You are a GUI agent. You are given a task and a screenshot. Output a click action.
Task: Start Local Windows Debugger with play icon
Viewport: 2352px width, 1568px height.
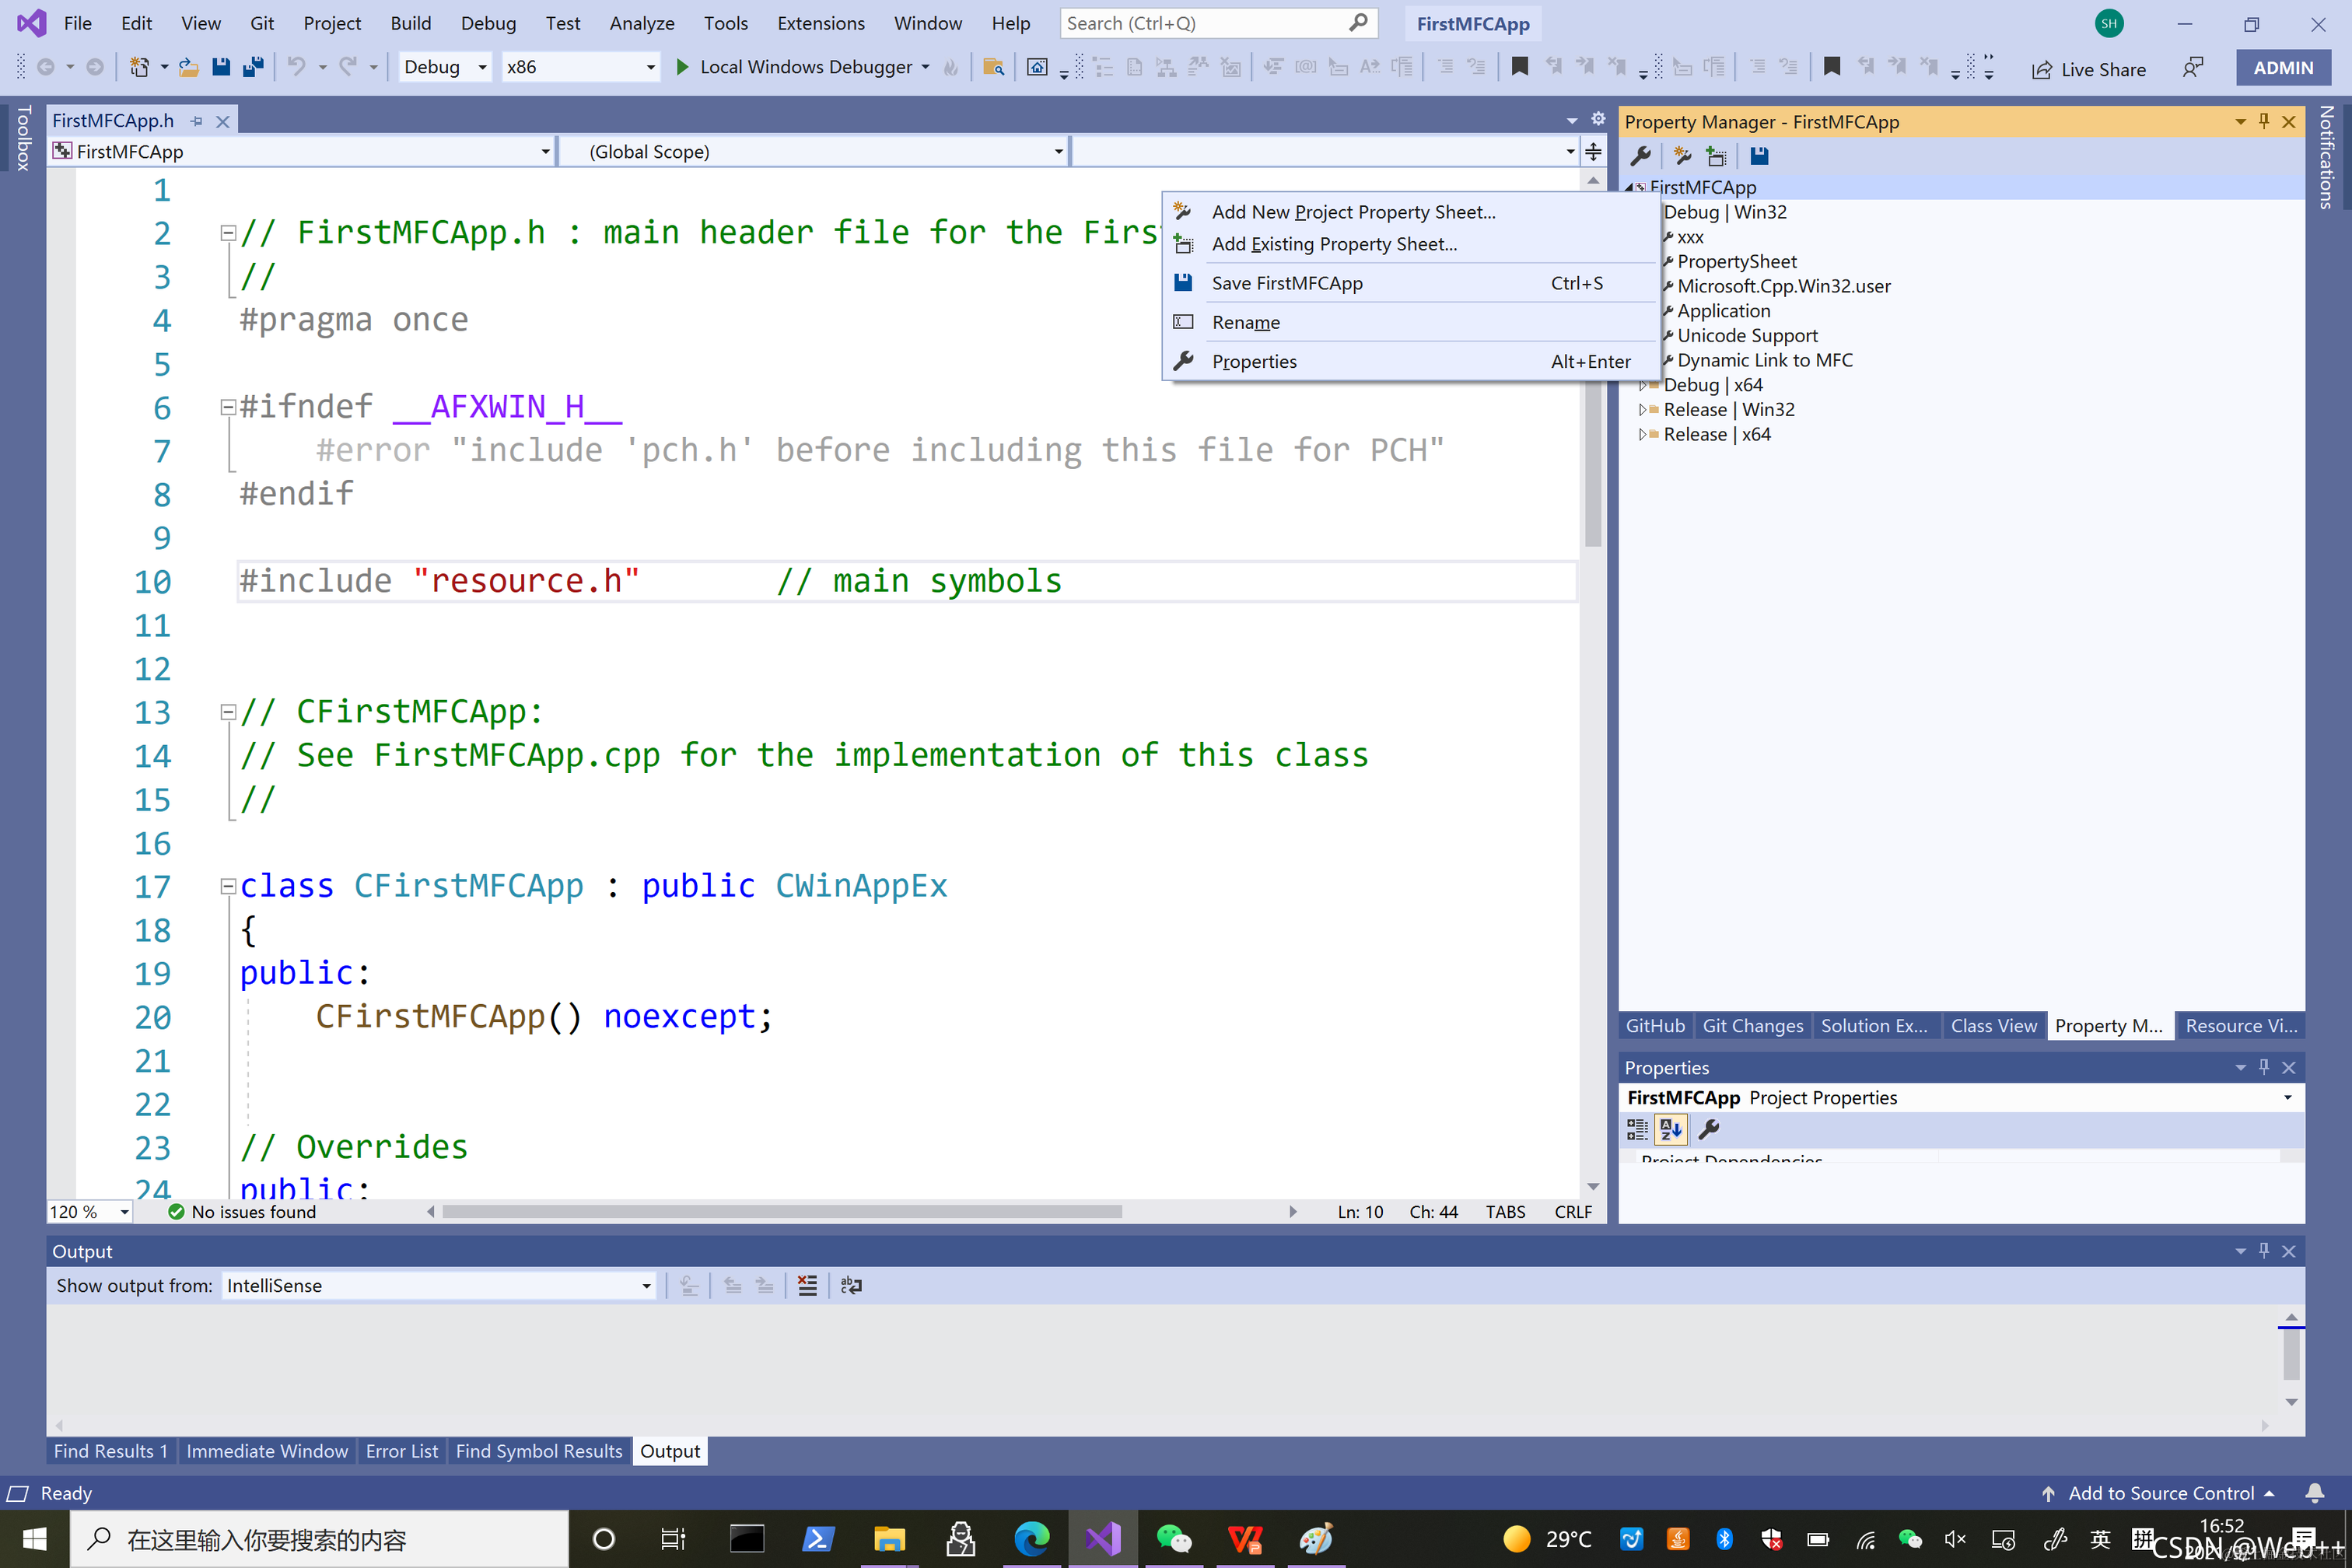coord(682,67)
